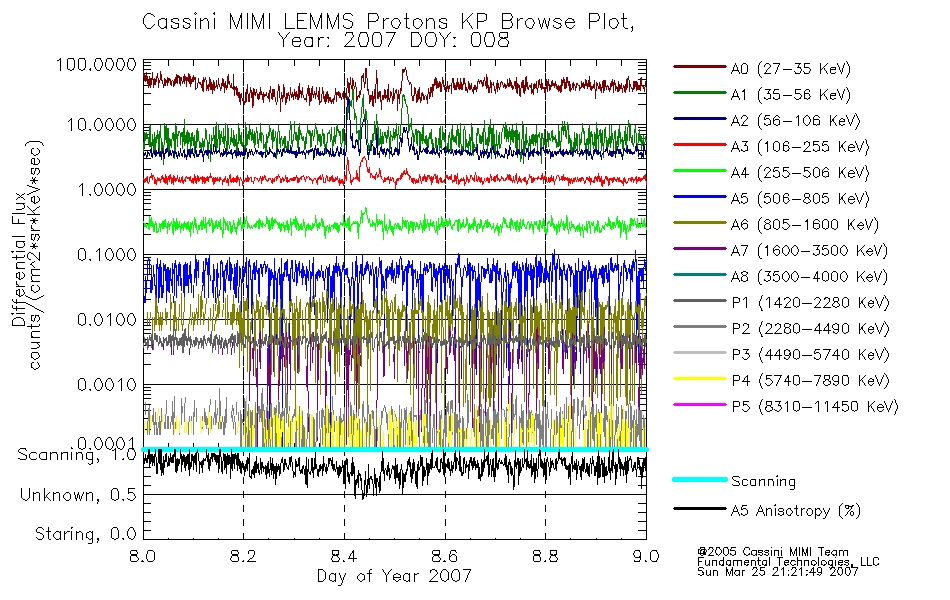The width and height of the screenshot is (950, 600).
Task: Click the 8.6 x-axis tick label
Action: pos(445,556)
